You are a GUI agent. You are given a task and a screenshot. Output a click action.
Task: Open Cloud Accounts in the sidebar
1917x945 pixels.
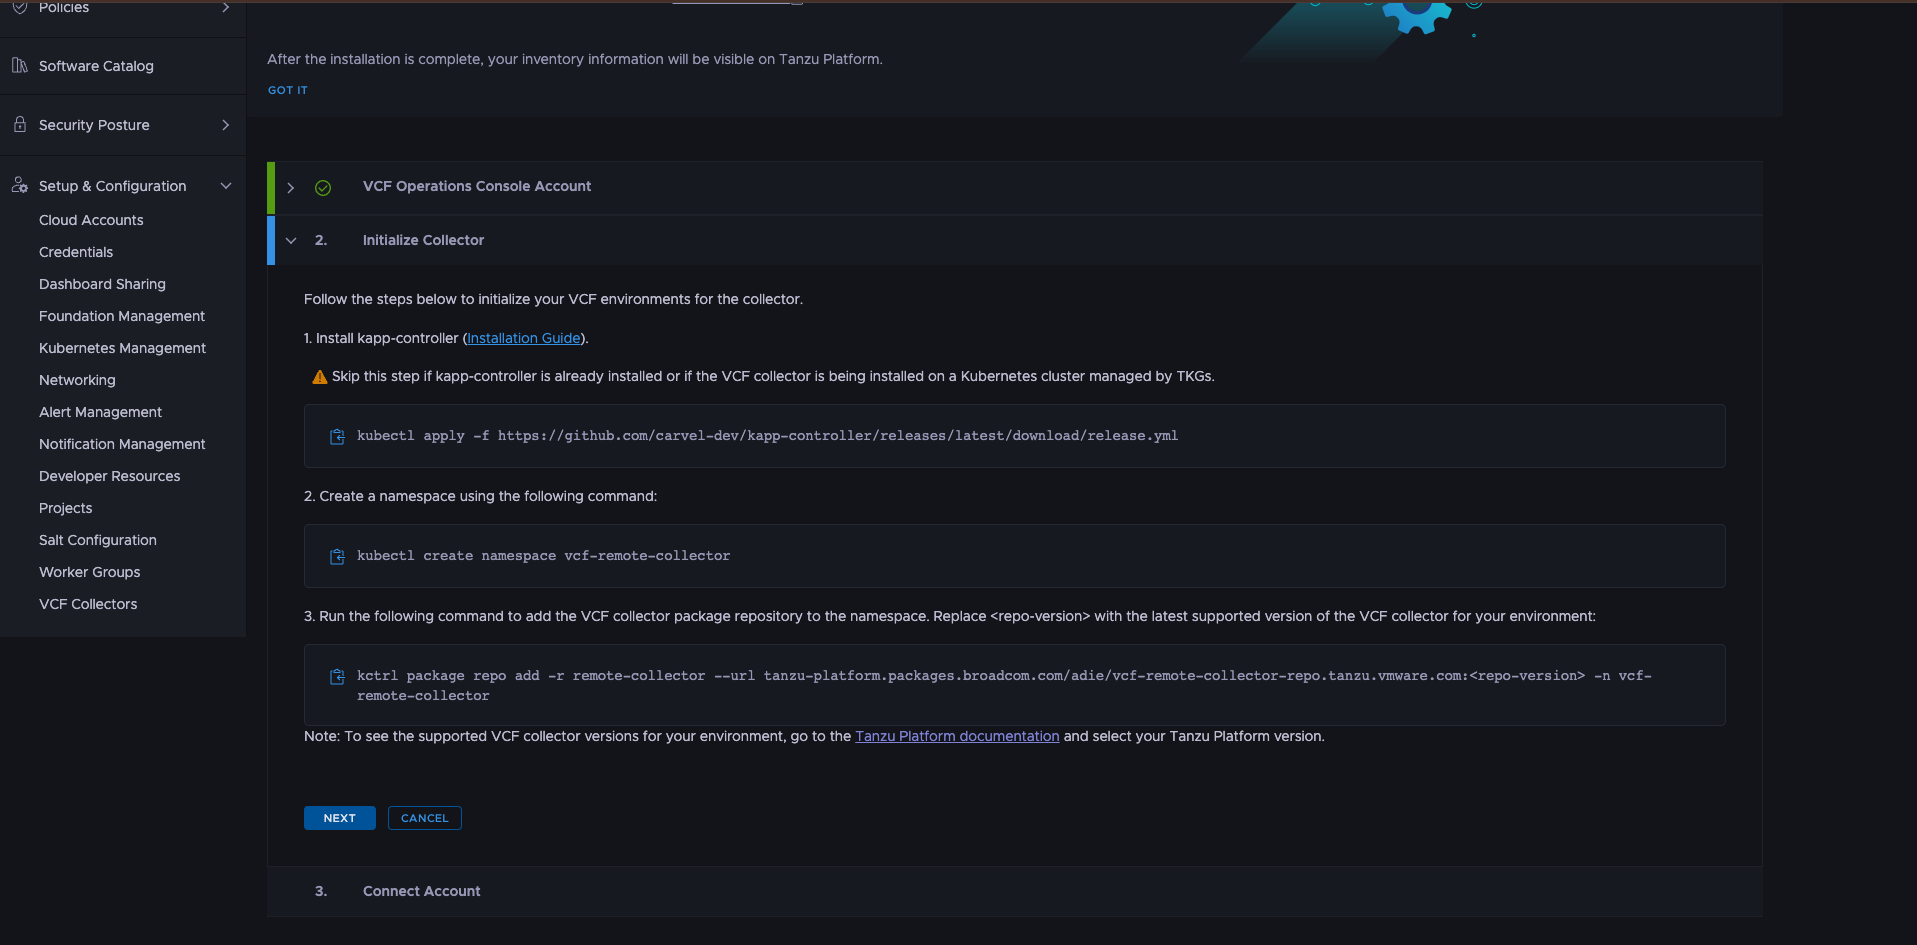click(x=91, y=220)
